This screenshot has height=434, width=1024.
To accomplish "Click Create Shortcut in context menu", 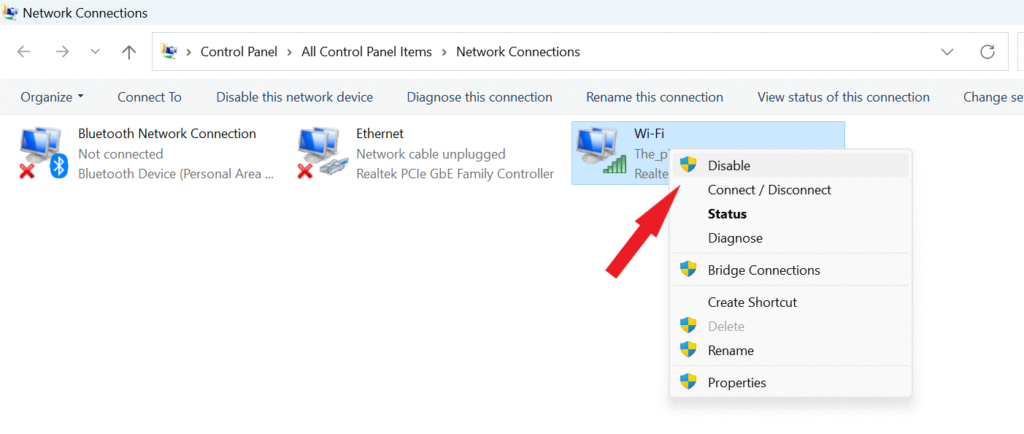I will point(752,302).
